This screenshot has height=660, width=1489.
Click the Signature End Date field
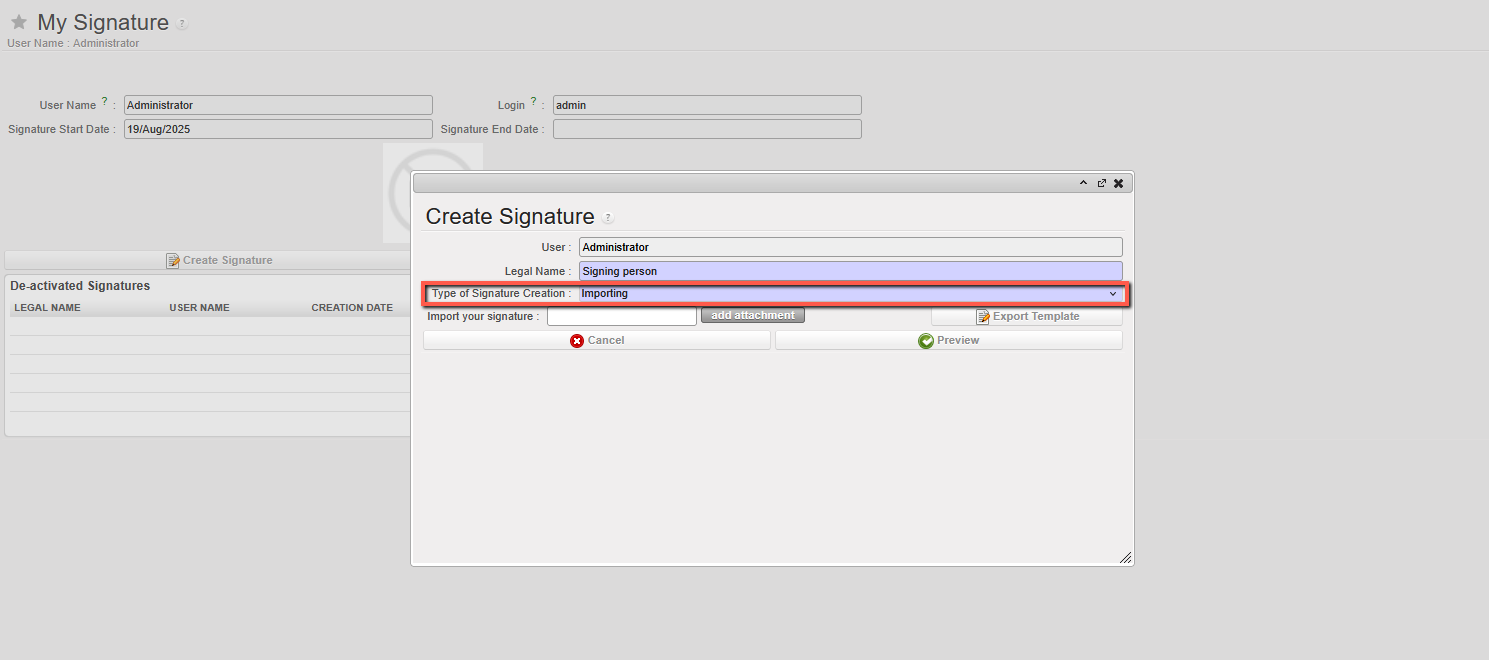(x=707, y=129)
